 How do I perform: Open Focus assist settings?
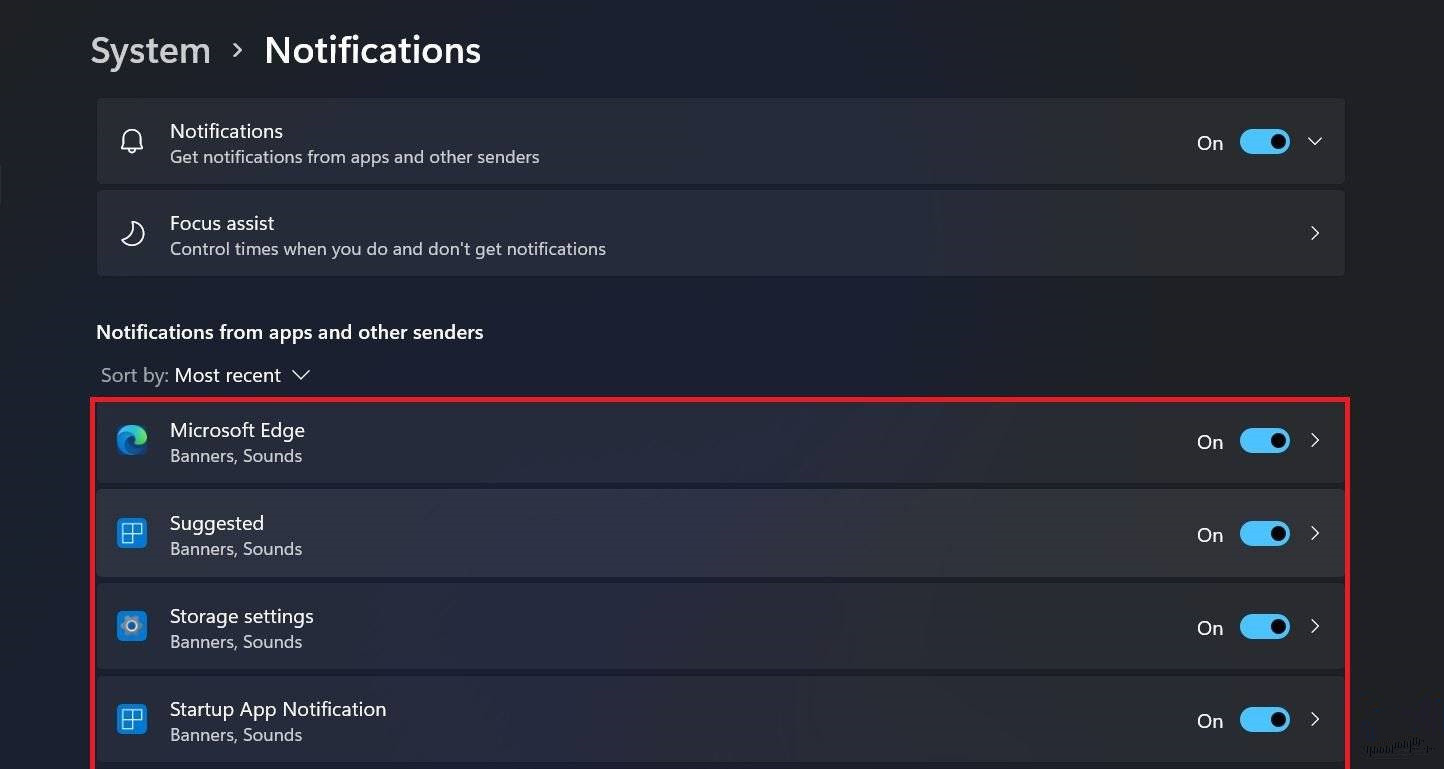[x=1314, y=232]
